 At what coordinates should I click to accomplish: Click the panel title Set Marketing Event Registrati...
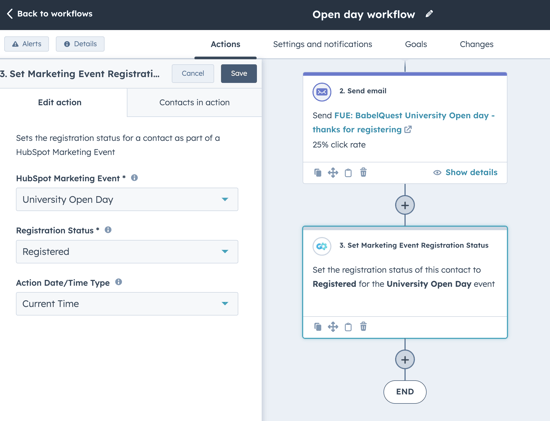pyautogui.click(x=80, y=74)
